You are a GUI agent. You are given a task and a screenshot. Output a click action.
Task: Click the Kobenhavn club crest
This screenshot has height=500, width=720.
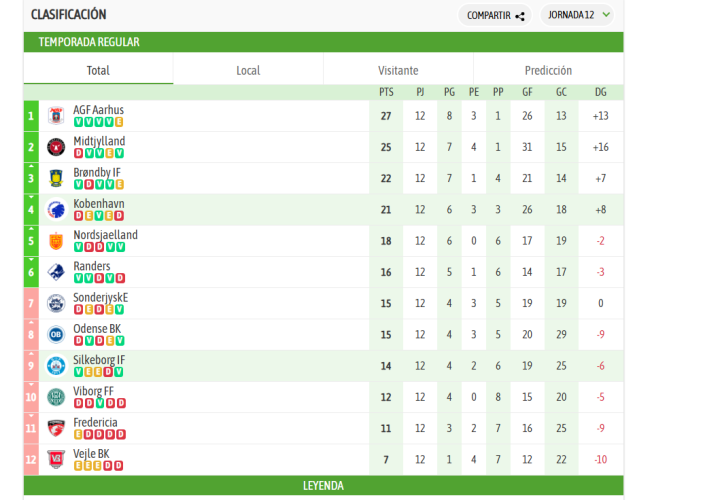56,210
